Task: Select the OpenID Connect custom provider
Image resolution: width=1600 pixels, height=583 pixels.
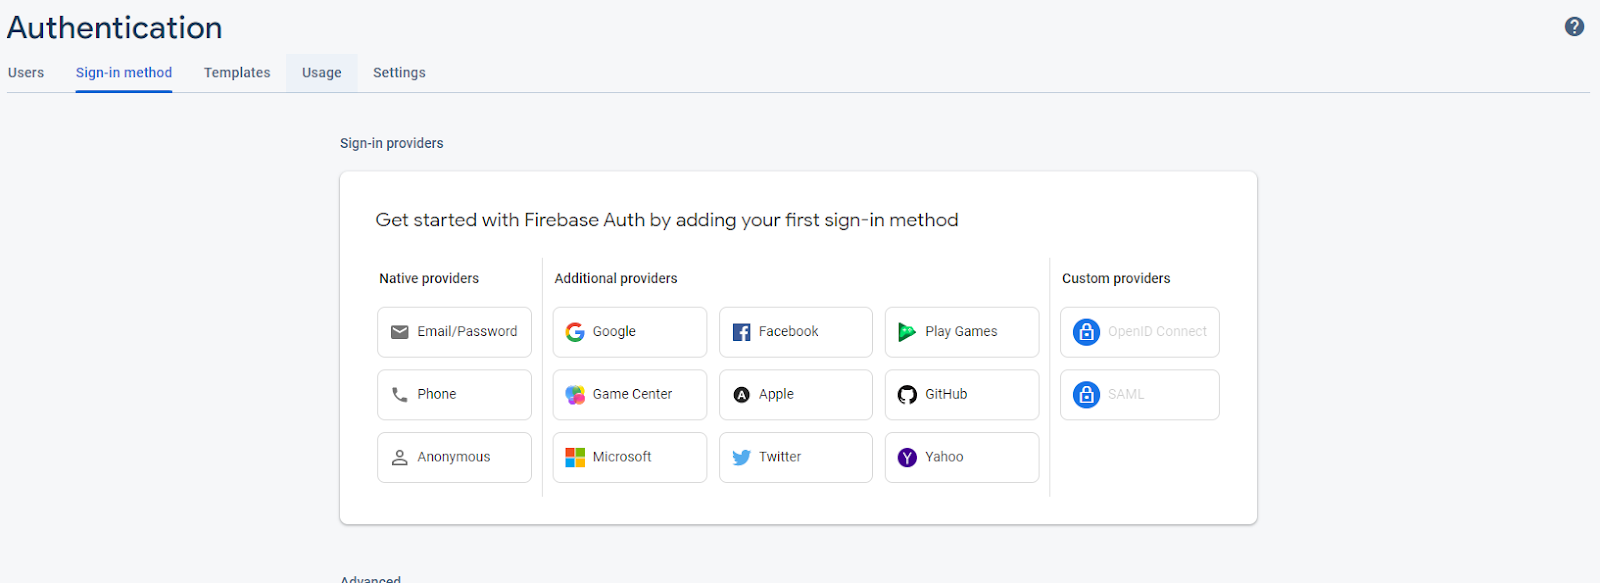Action: tap(1139, 332)
